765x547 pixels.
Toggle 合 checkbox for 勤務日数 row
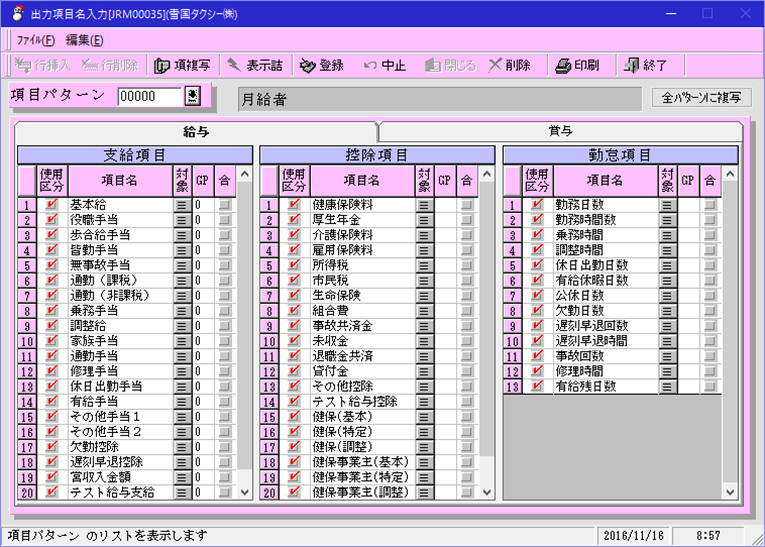click(x=710, y=205)
